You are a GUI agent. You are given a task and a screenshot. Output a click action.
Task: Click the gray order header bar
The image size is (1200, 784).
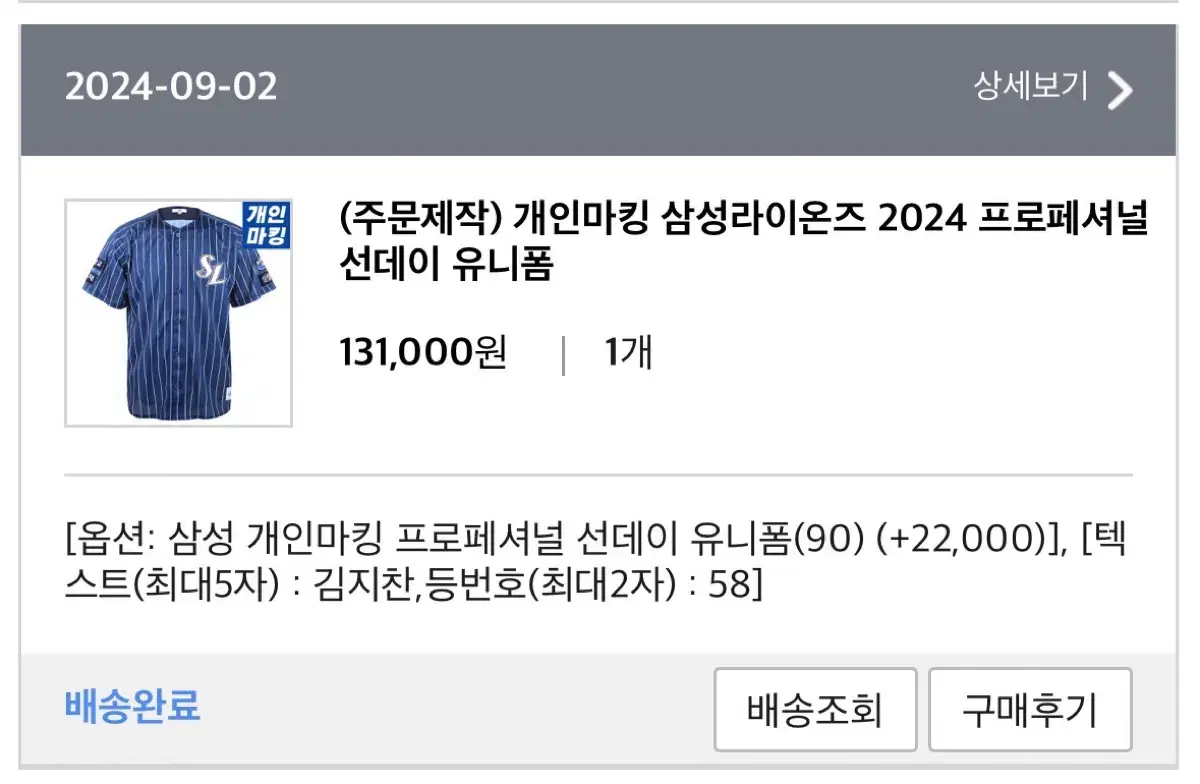(x=598, y=90)
